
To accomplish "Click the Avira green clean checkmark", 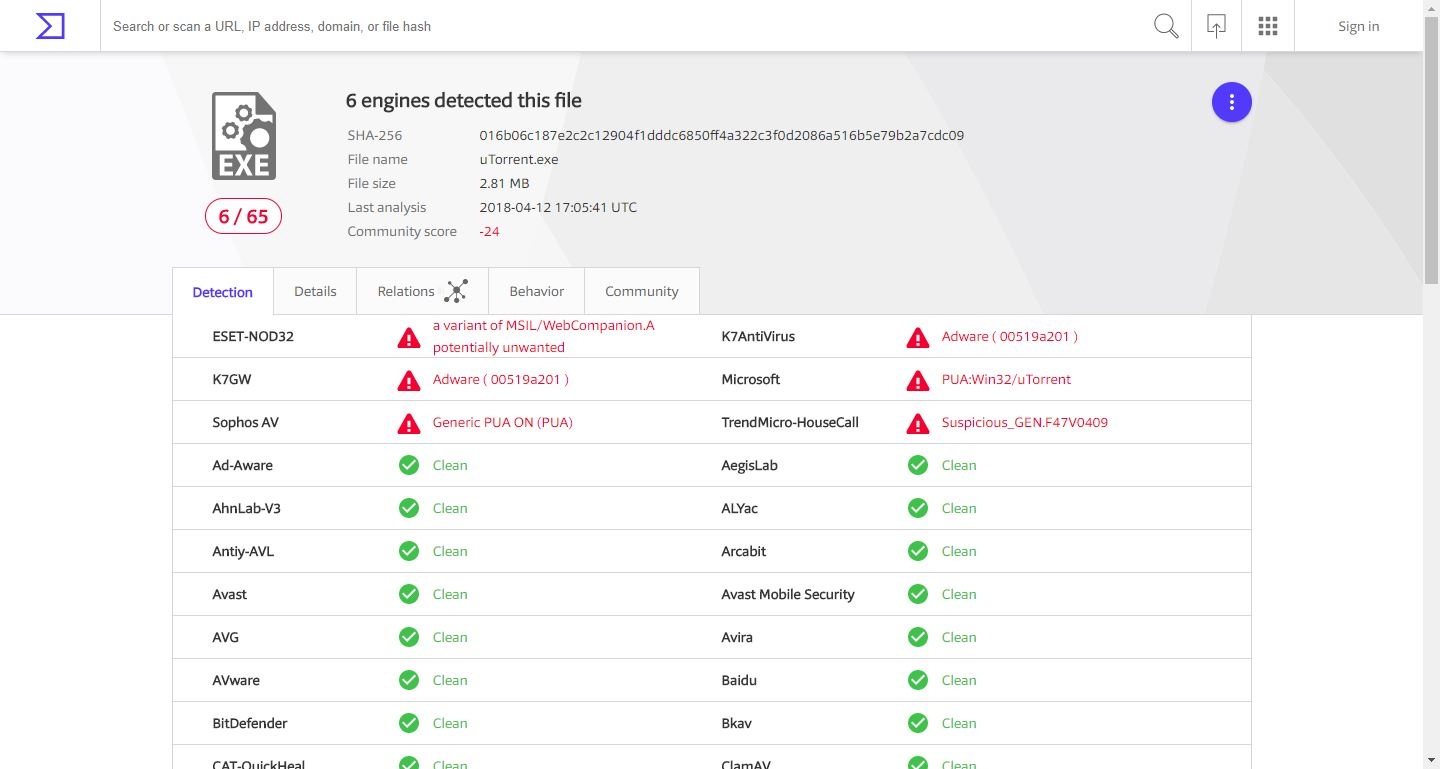I will (x=918, y=637).
